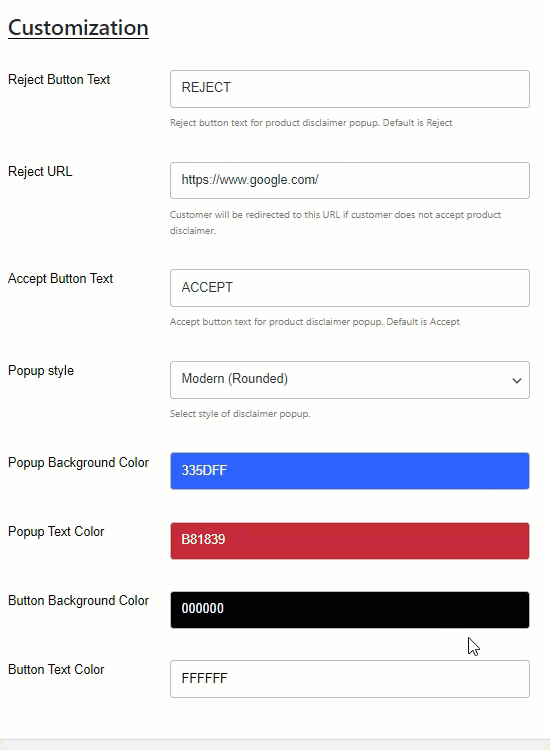Click the chevron arrow of Modern (Rounded) select
The height and width of the screenshot is (750, 550).
517,381
